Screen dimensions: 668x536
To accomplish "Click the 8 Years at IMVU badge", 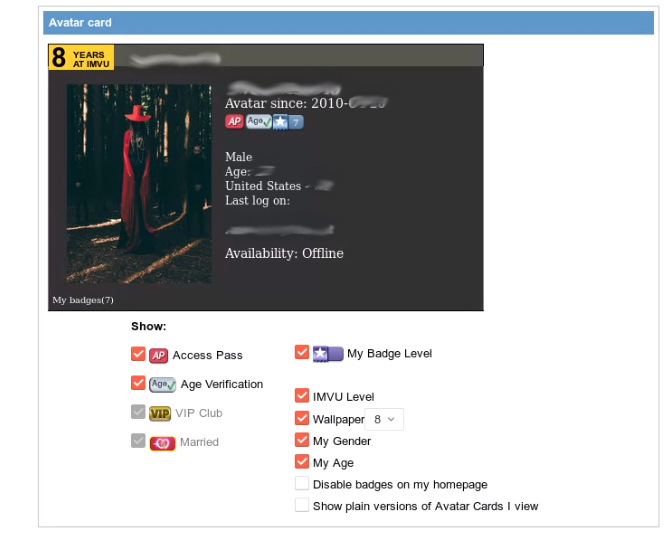I will point(81,58).
